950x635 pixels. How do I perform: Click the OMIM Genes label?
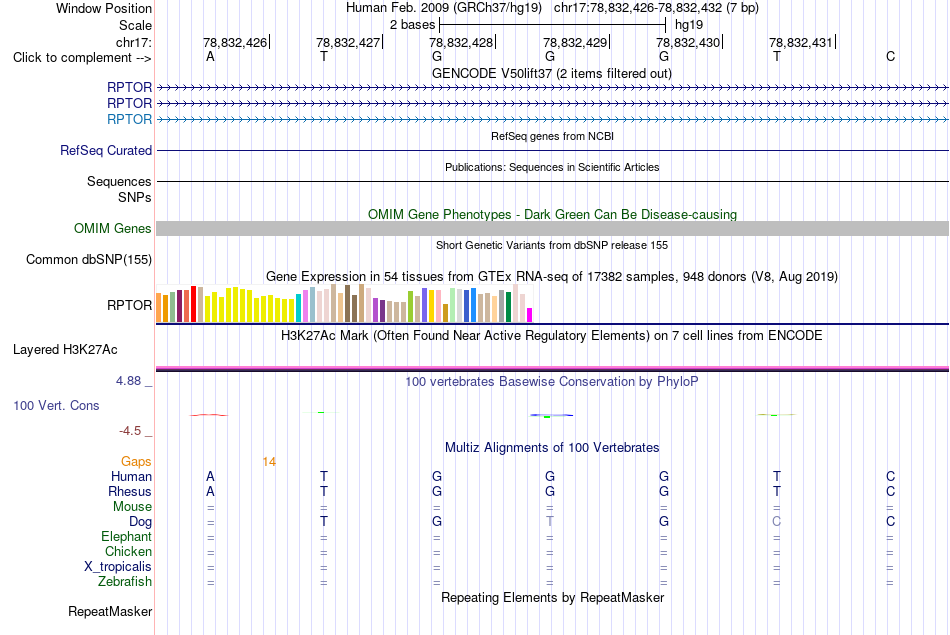[x=112, y=228]
